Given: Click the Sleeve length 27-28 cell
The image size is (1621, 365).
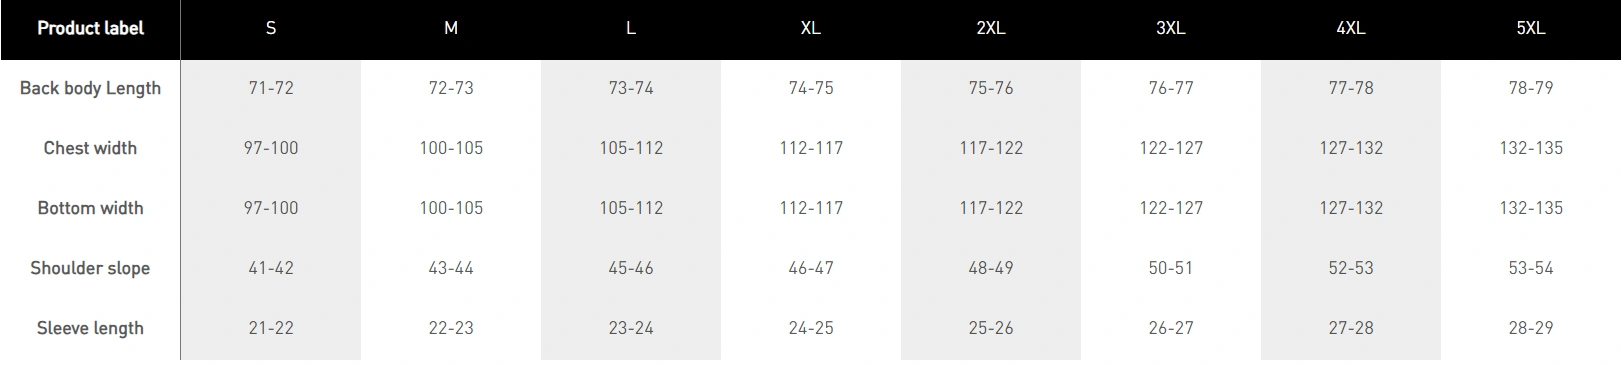Looking at the screenshot, I should pyautogui.click(x=1351, y=328).
